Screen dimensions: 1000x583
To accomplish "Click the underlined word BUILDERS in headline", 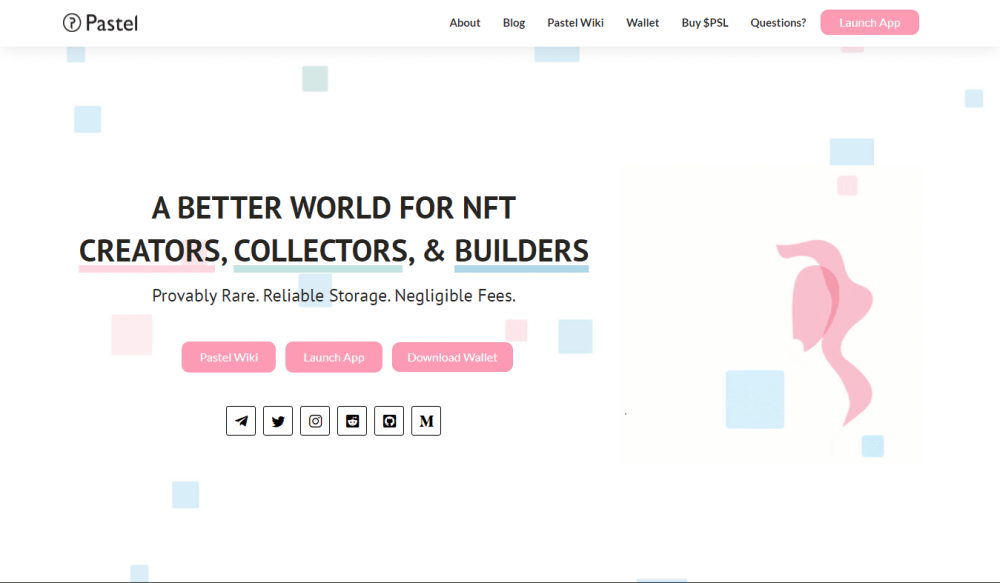I will 521,251.
